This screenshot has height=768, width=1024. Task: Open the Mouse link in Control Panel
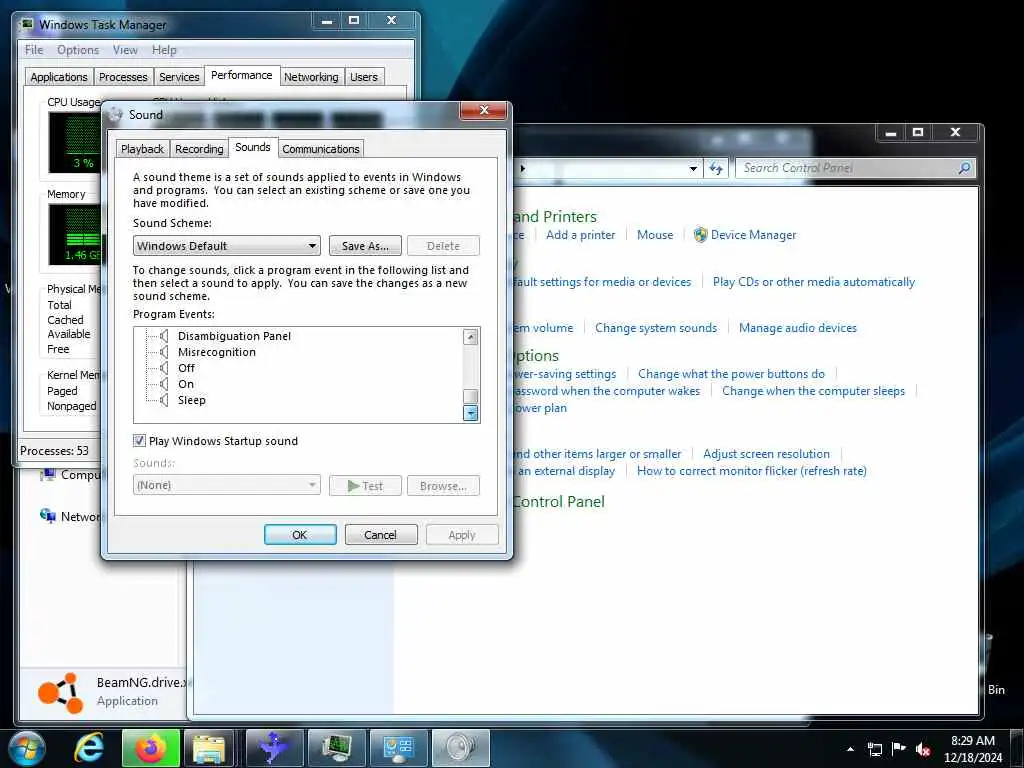coord(654,234)
